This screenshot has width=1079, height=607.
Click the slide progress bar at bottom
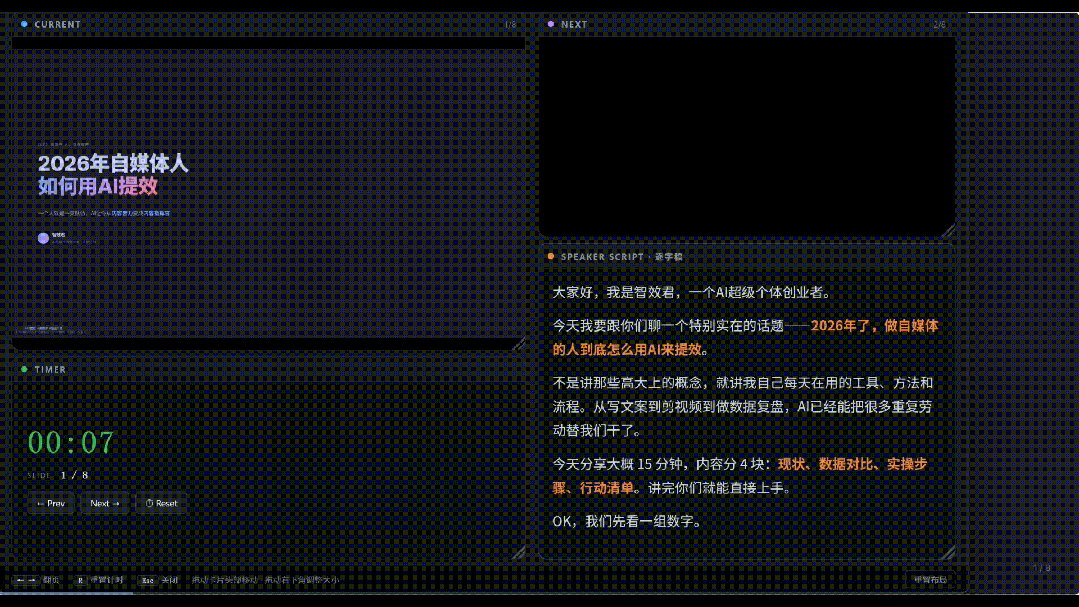pyautogui.click(x=484, y=593)
